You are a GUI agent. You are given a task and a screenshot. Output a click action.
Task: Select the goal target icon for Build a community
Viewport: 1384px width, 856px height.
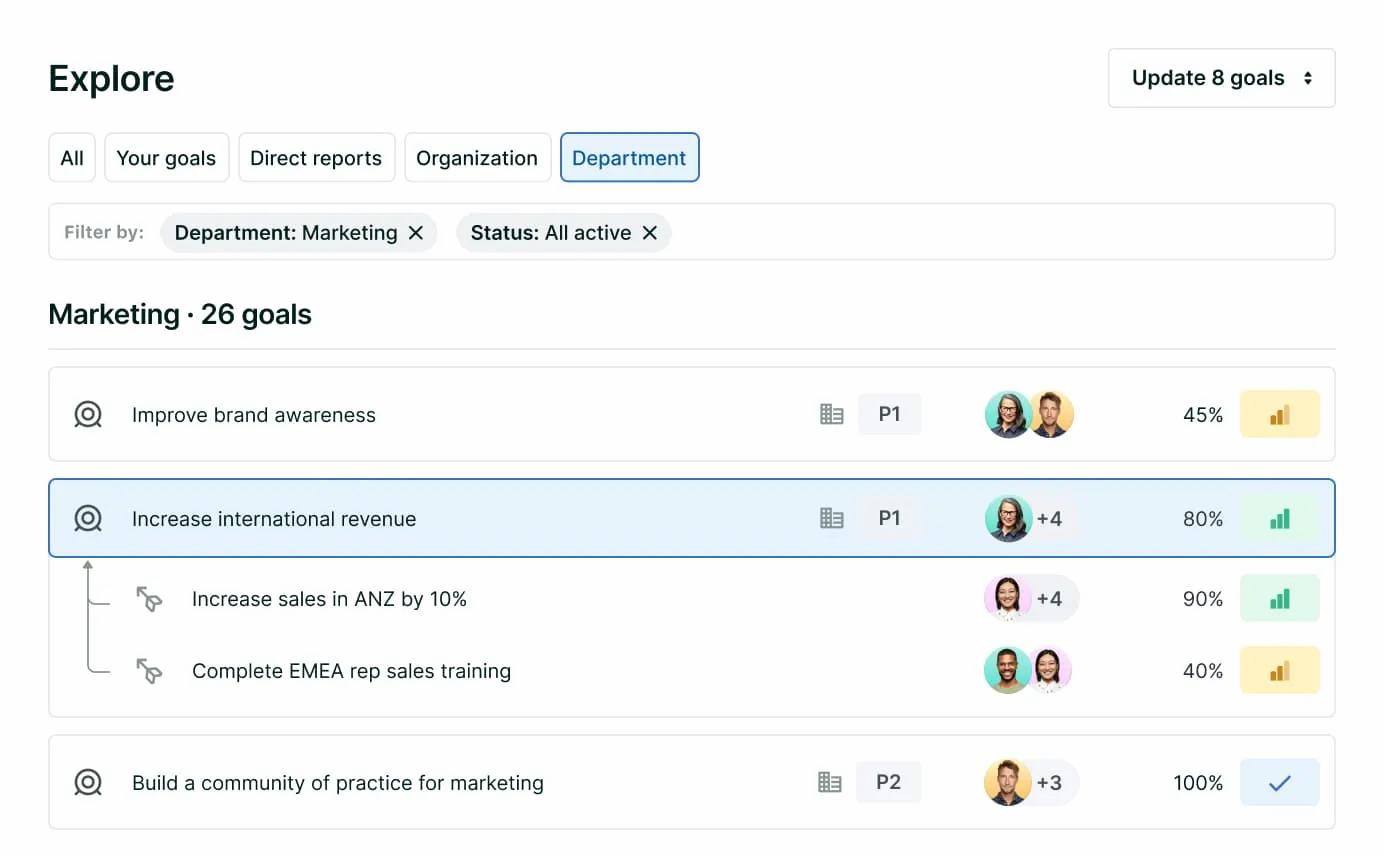pos(87,783)
